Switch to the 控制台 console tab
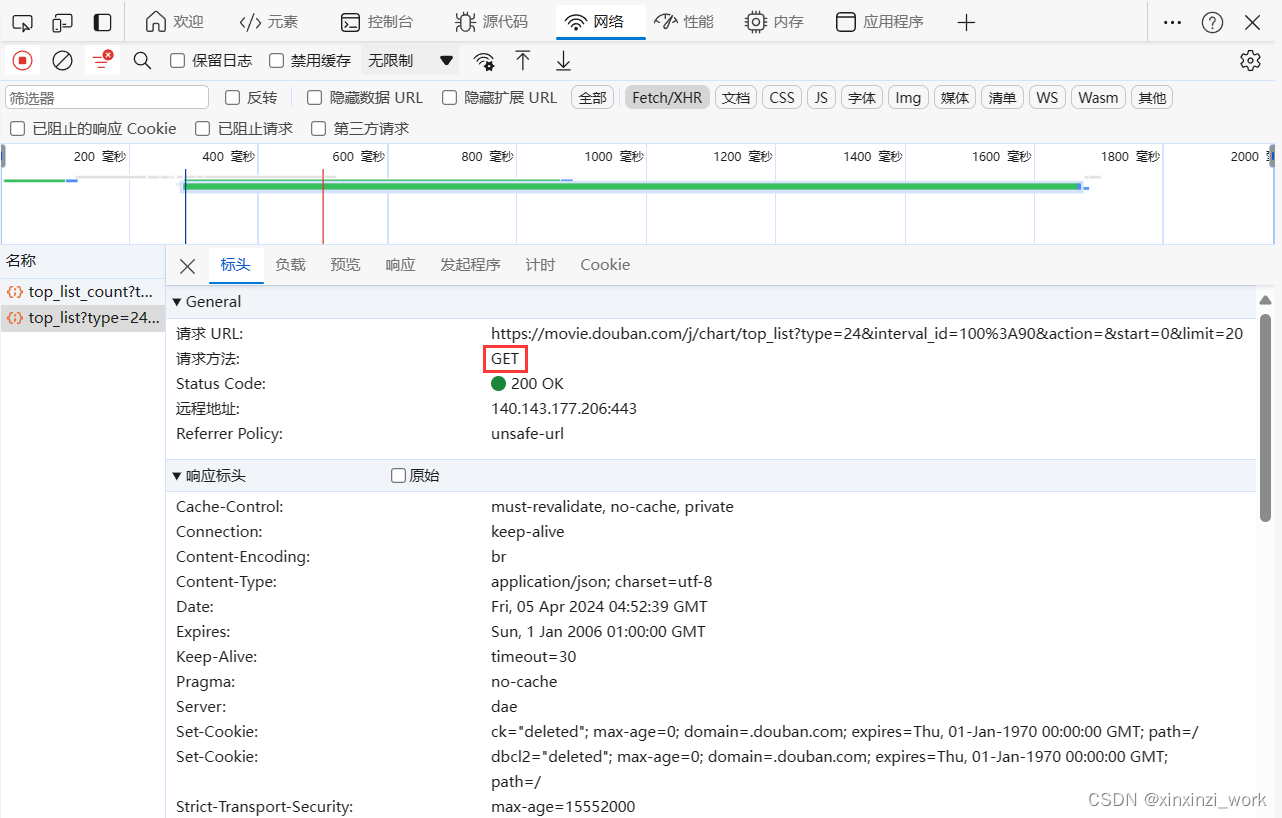Image resolution: width=1282 pixels, height=818 pixels. tap(376, 22)
